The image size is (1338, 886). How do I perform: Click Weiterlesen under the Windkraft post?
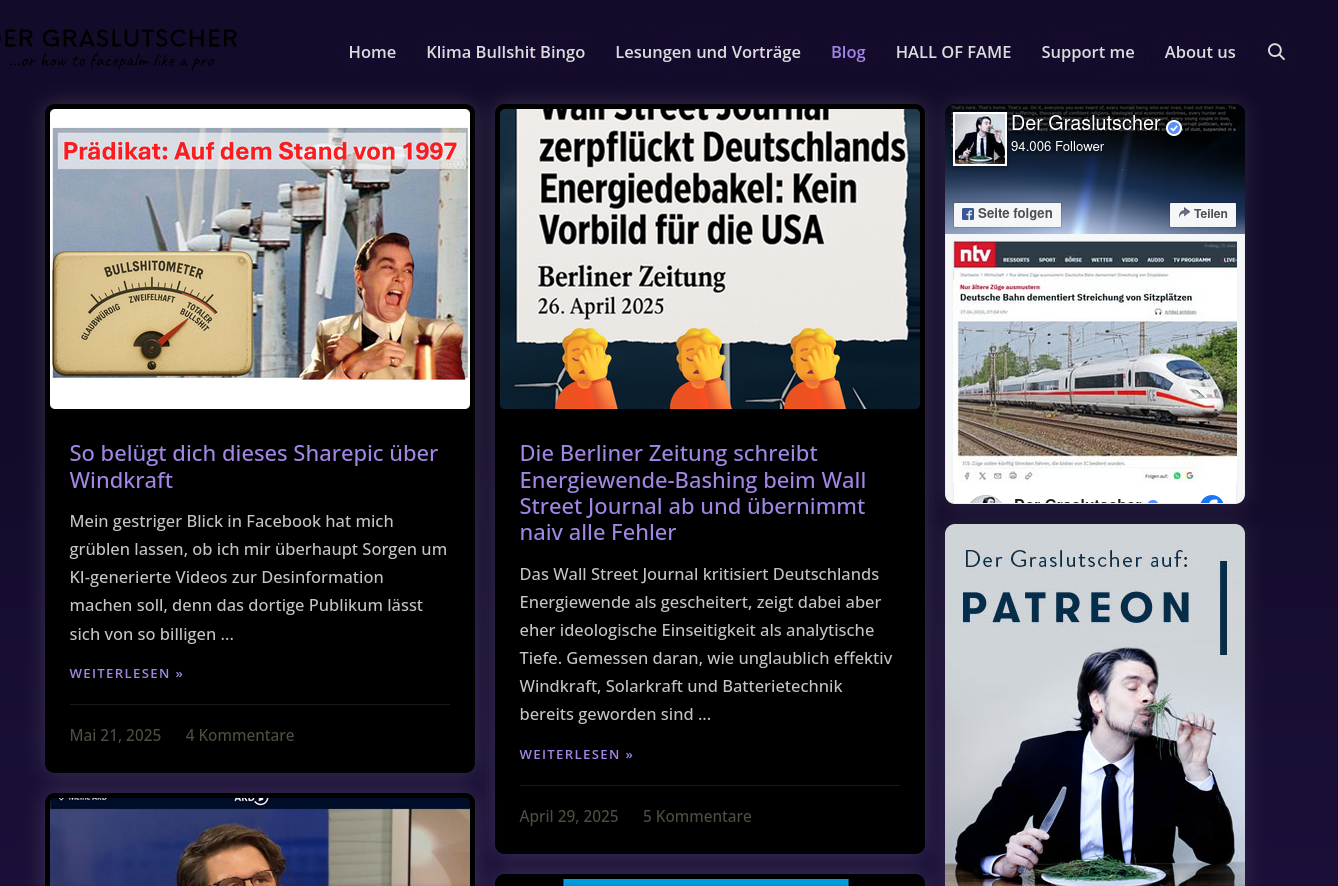127,674
